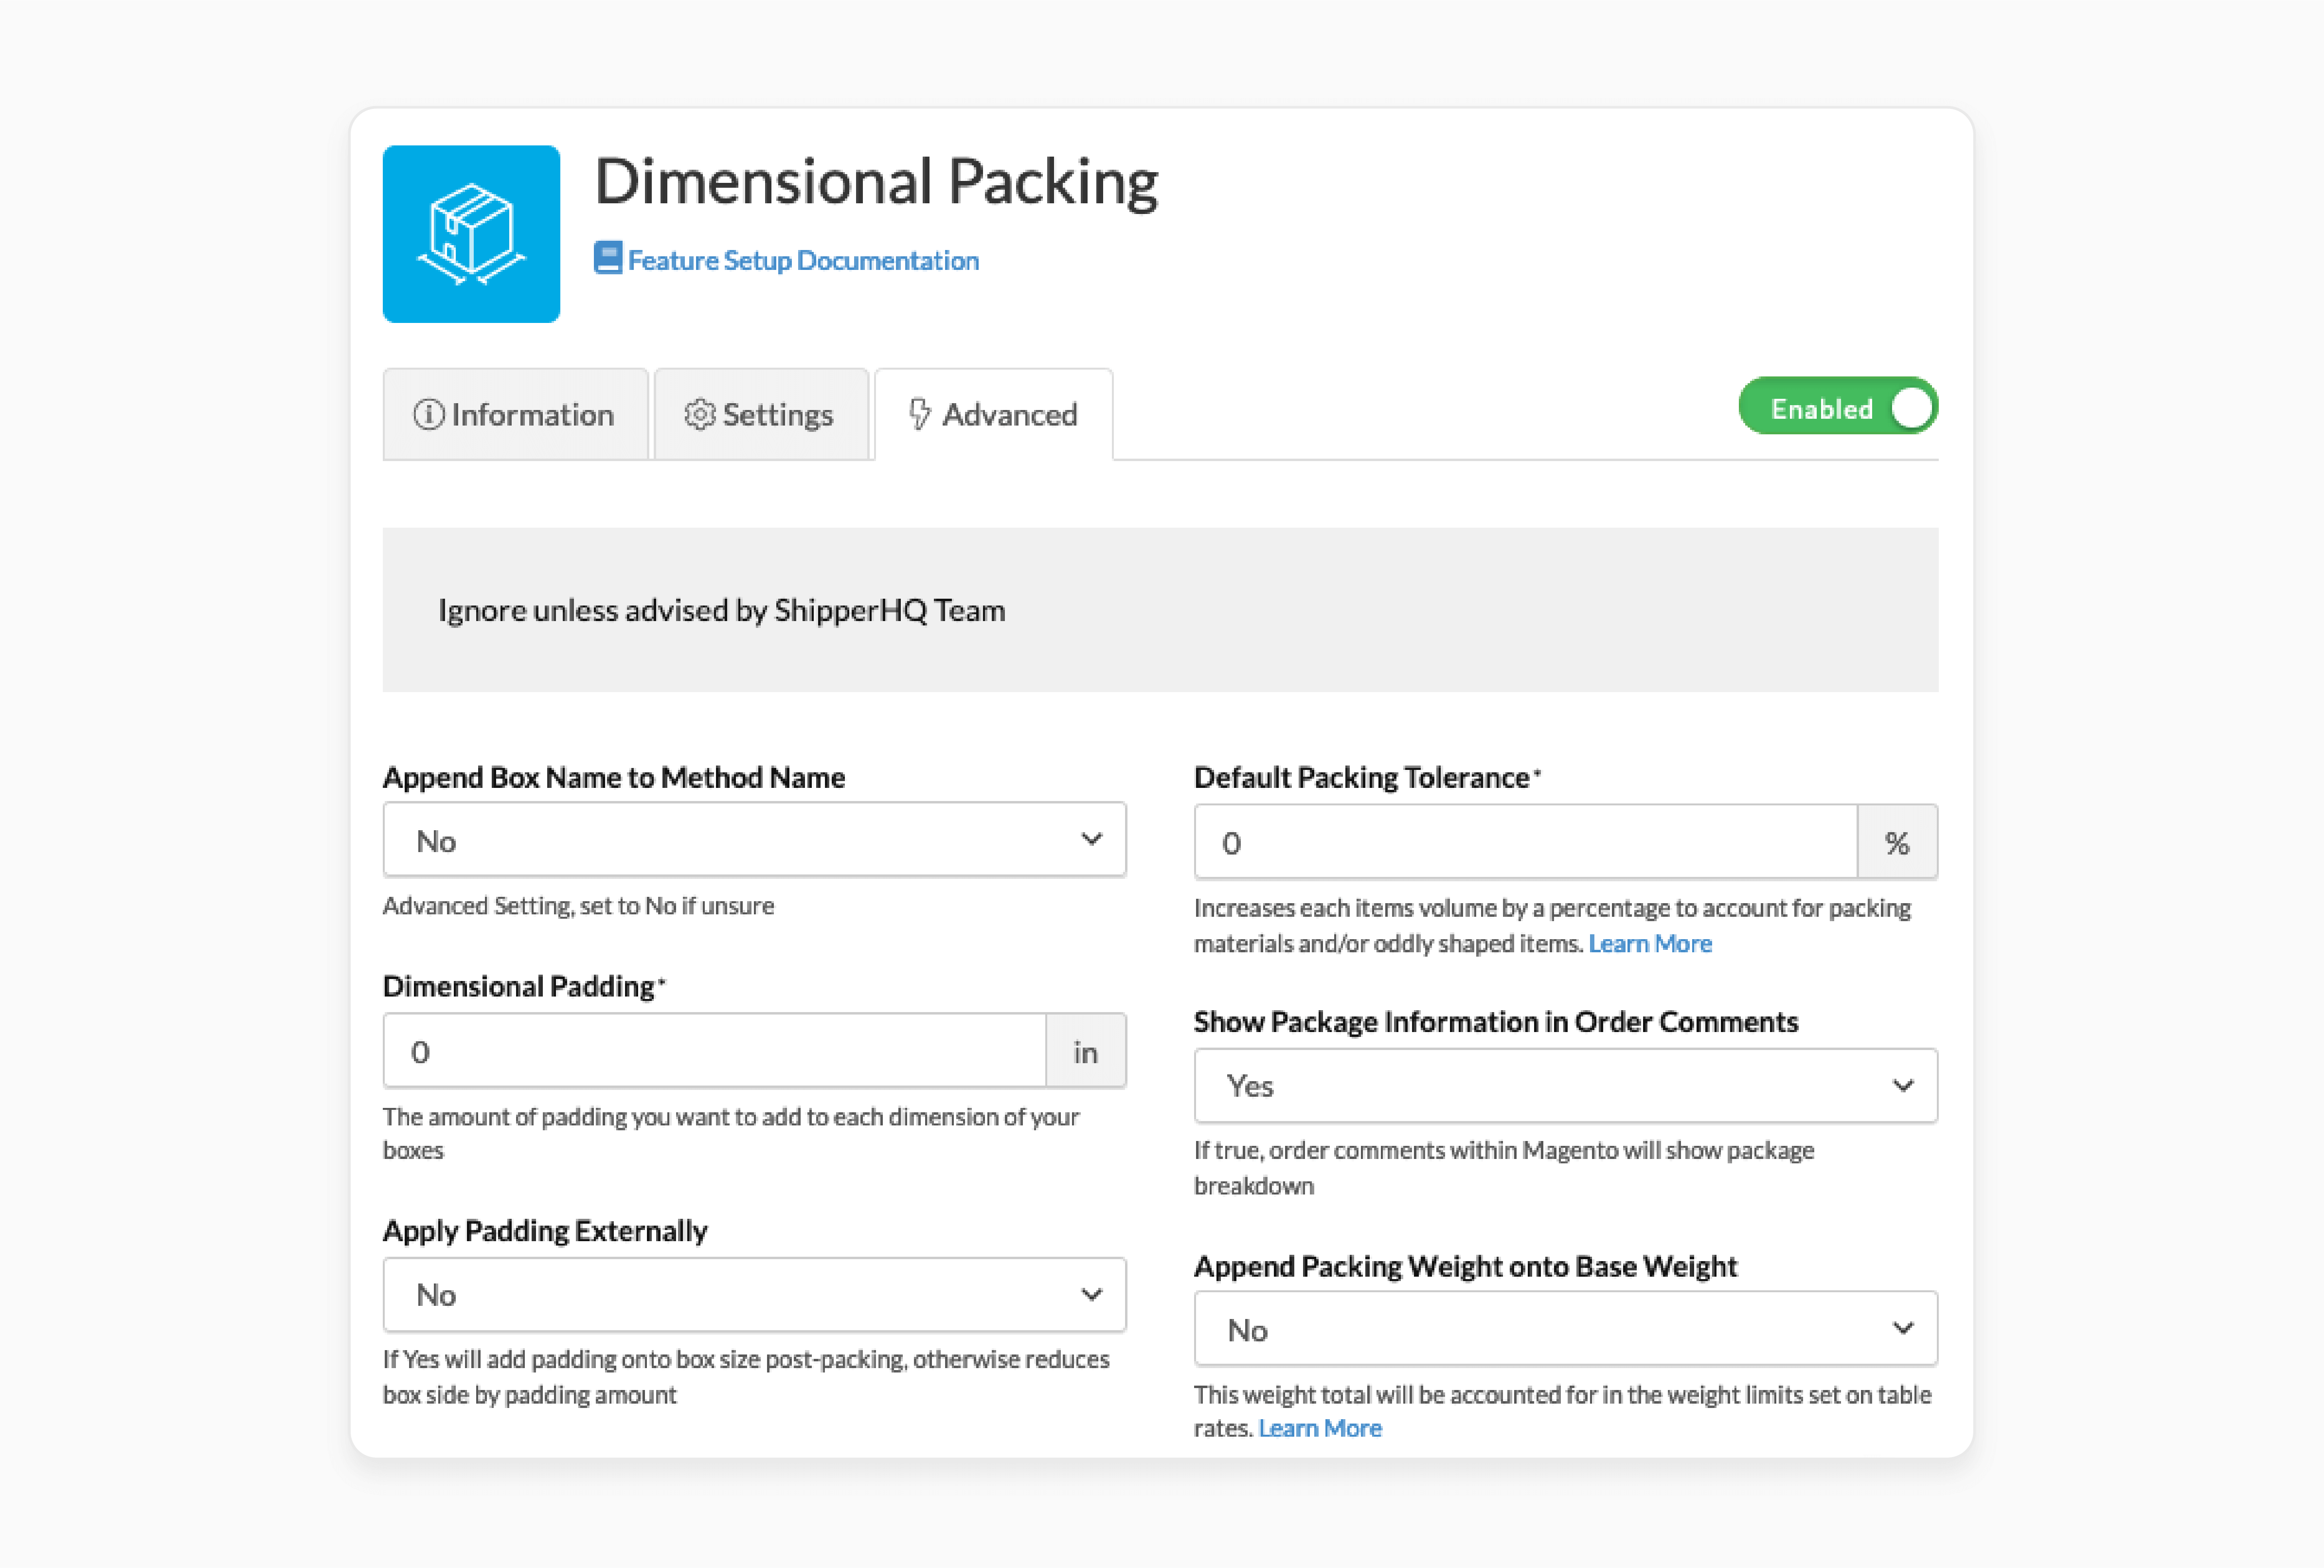This screenshot has height=1568, width=2324.
Task: Toggle the Enabled switch off
Action: [1838, 406]
